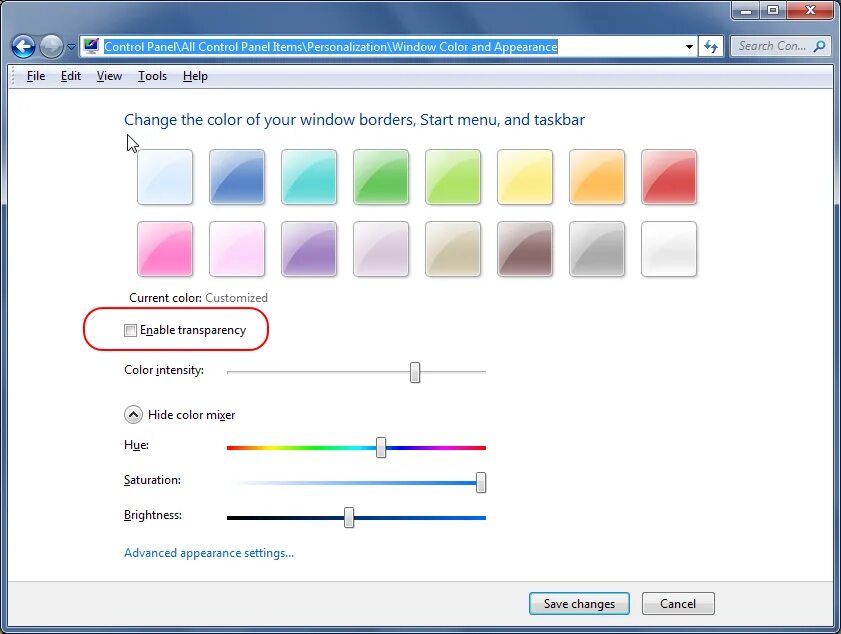Click the grayed Forward navigation arrow
The width and height of the screenshot is (841, 634).
point(51,47)
